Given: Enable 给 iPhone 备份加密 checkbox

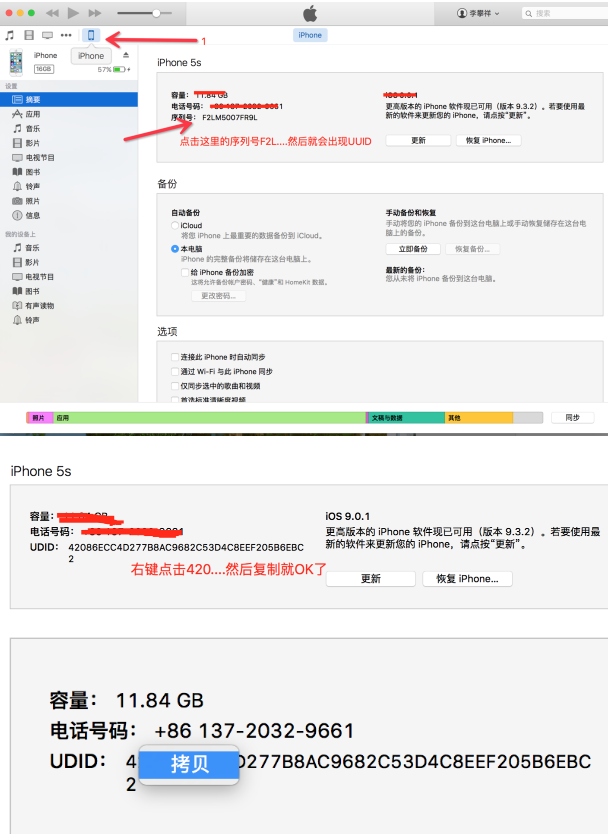Looking at the screenshot, I should click(x=185, y=272).
